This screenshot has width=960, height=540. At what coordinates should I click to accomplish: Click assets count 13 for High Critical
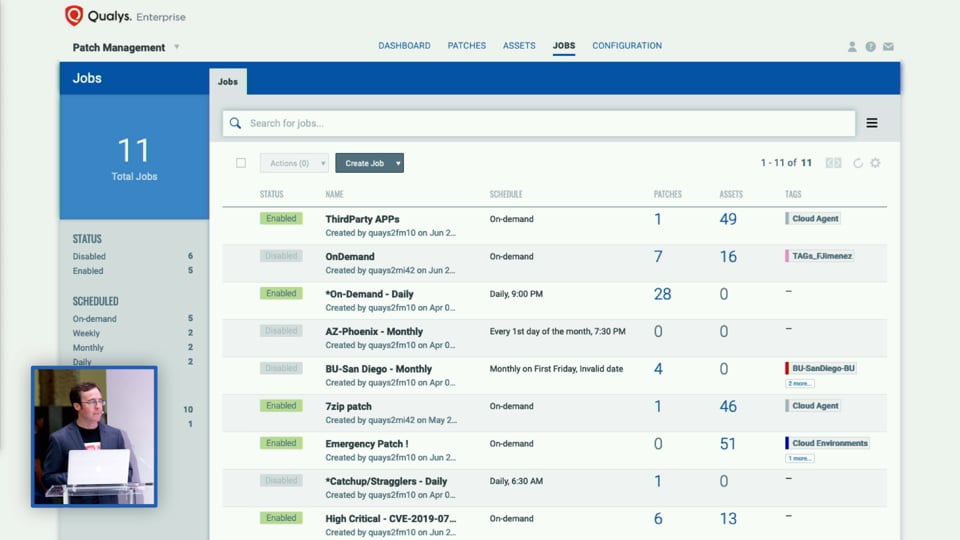tap(728, 519)
